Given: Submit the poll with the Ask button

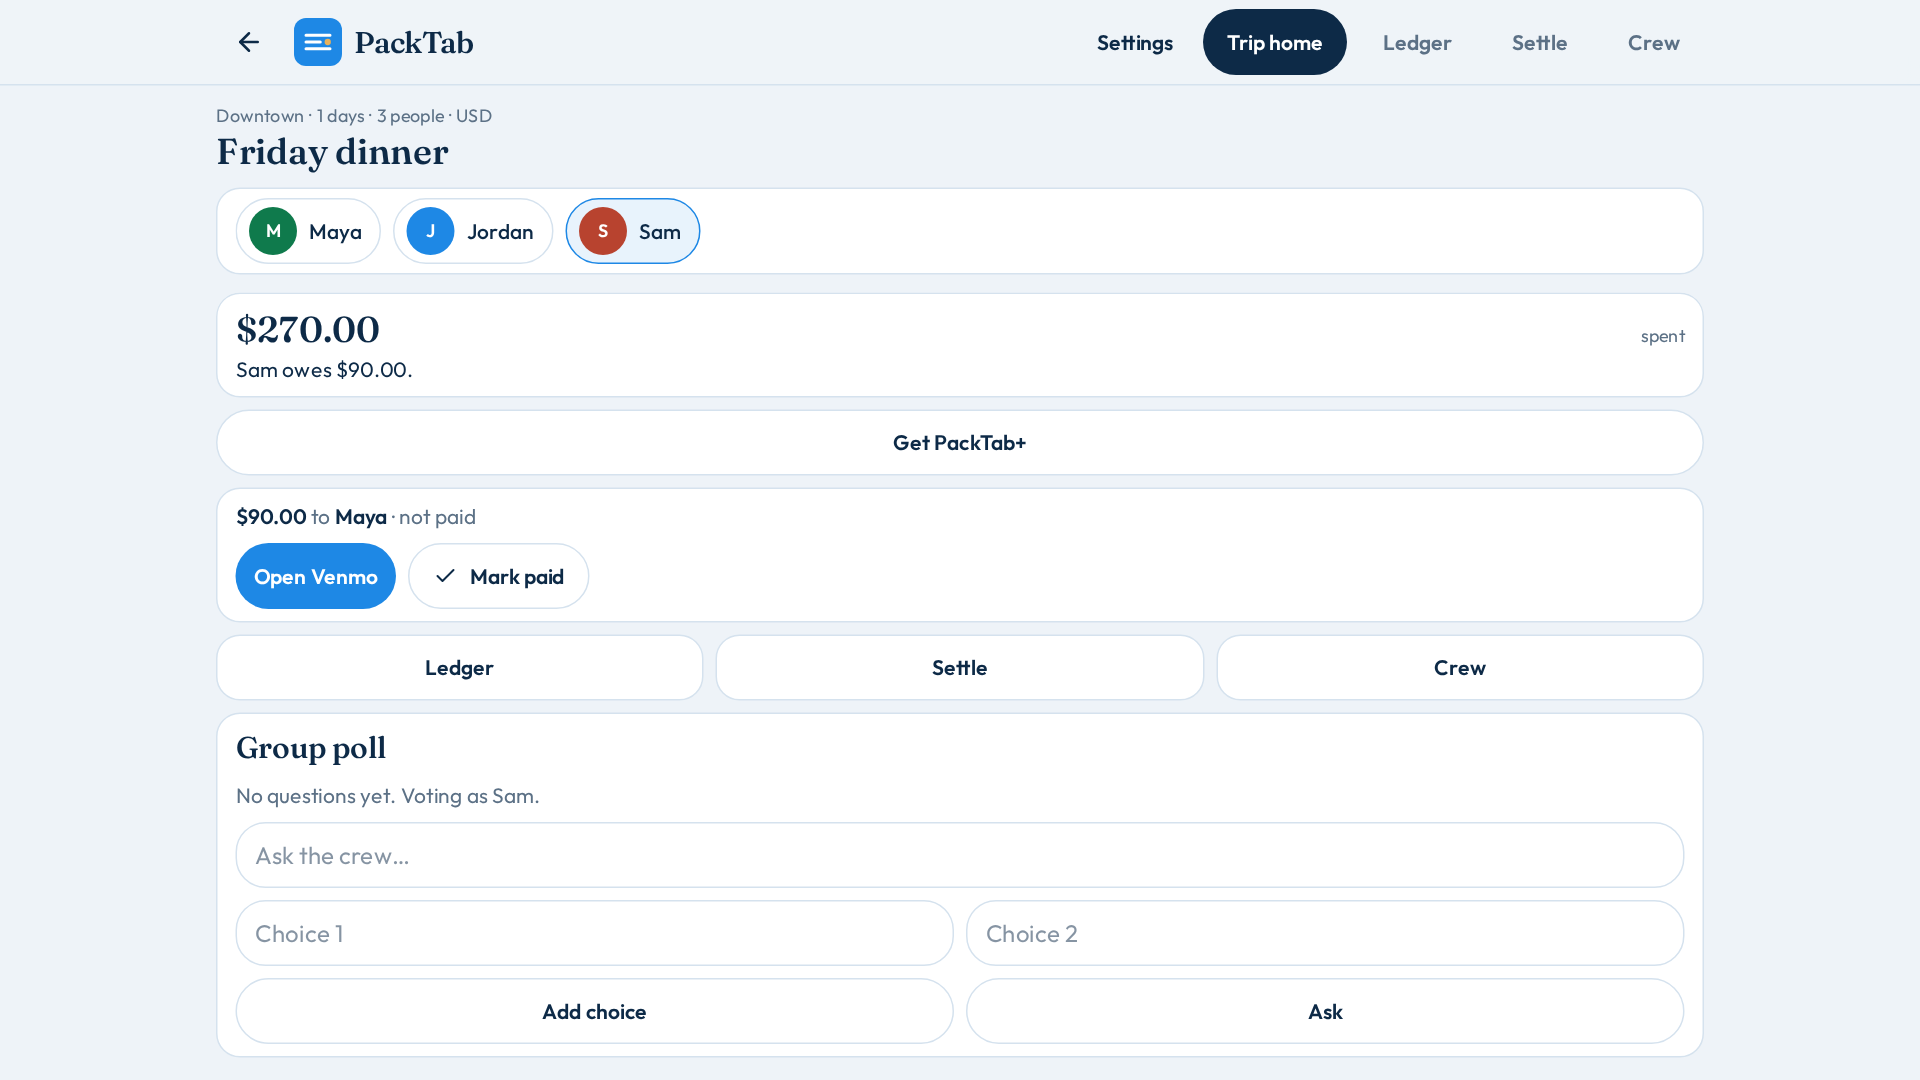Looking at the screenshot, I should point(1325,1011).
